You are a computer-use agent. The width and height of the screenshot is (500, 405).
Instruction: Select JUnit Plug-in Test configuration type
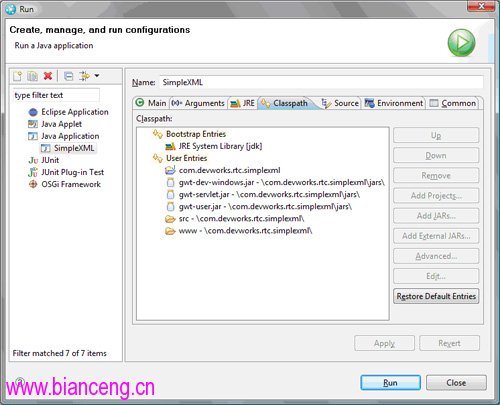(72, 172)
